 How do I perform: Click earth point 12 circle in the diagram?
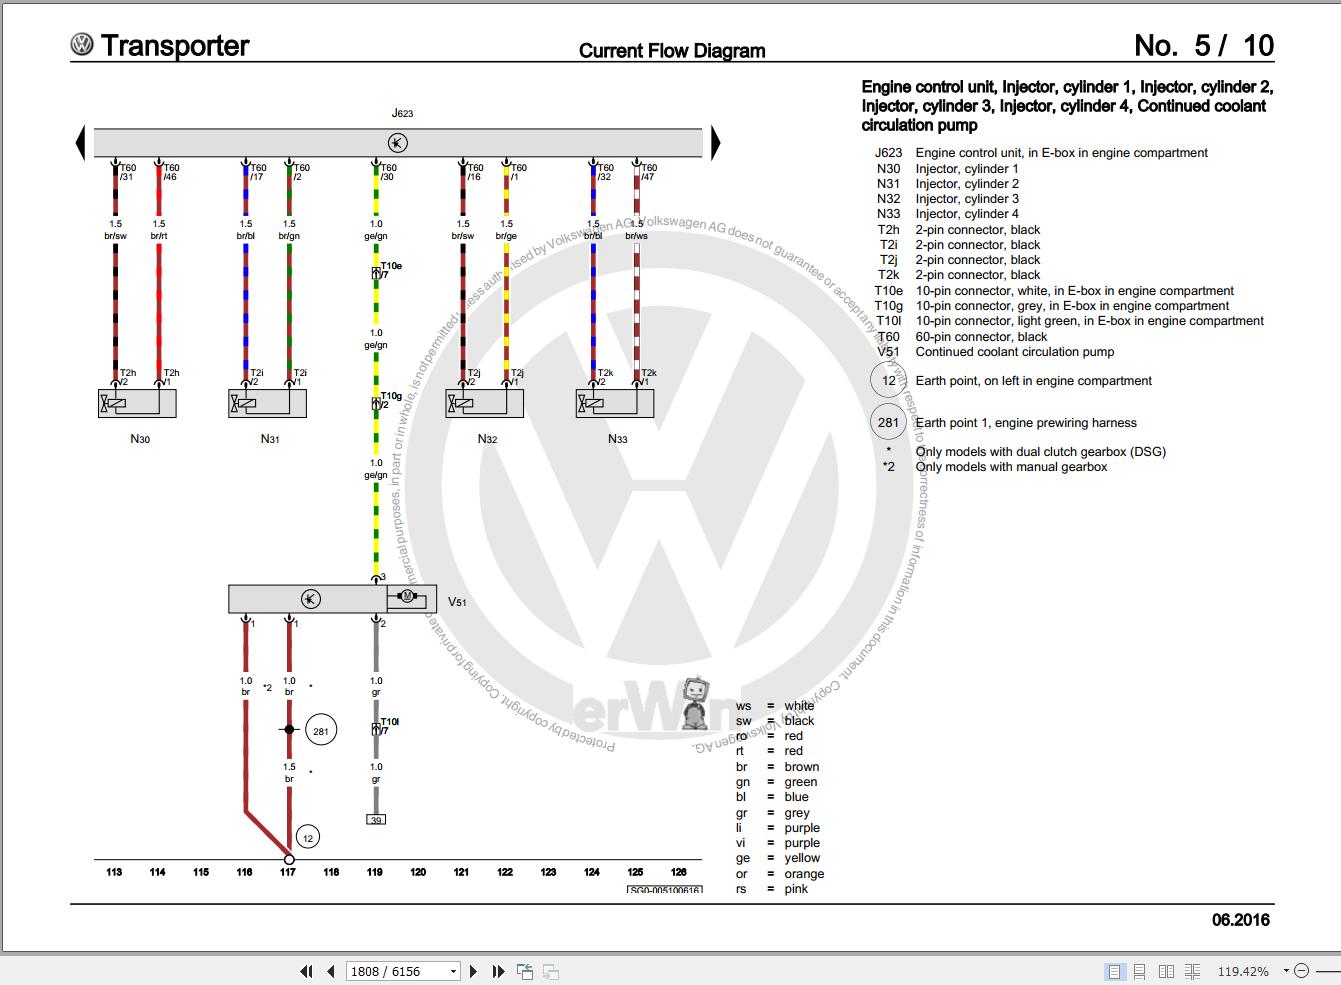(x=308, y=837)
